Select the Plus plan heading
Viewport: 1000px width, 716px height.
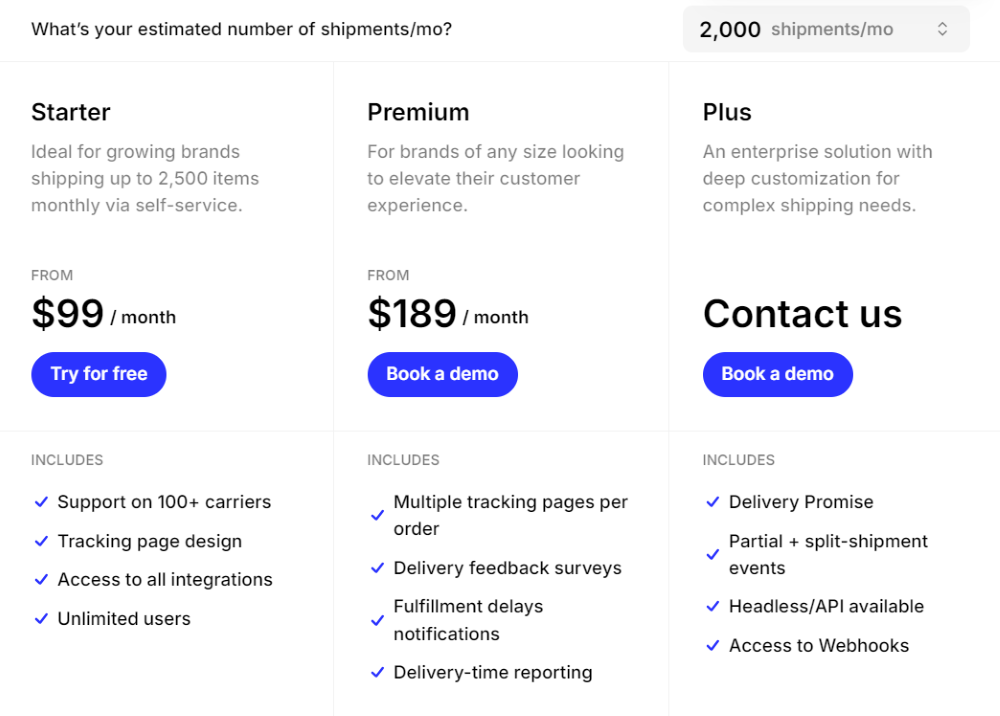[x=727, y=112]
